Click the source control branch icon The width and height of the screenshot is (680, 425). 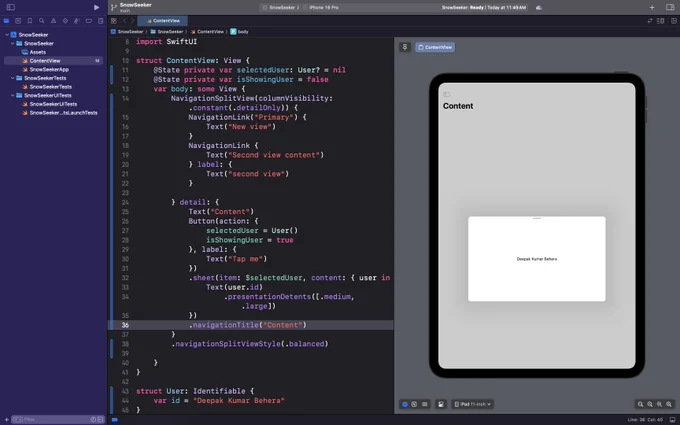(114, 7)
